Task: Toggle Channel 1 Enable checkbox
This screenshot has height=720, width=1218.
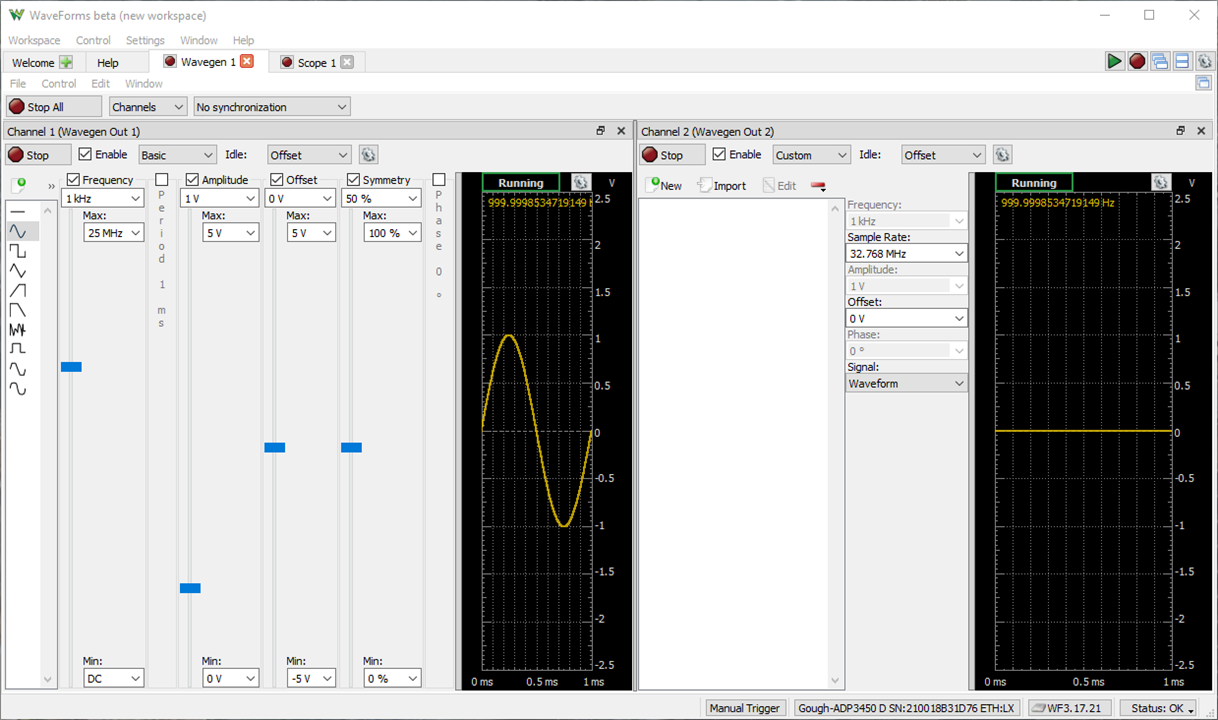Action: tap(85, 155)
